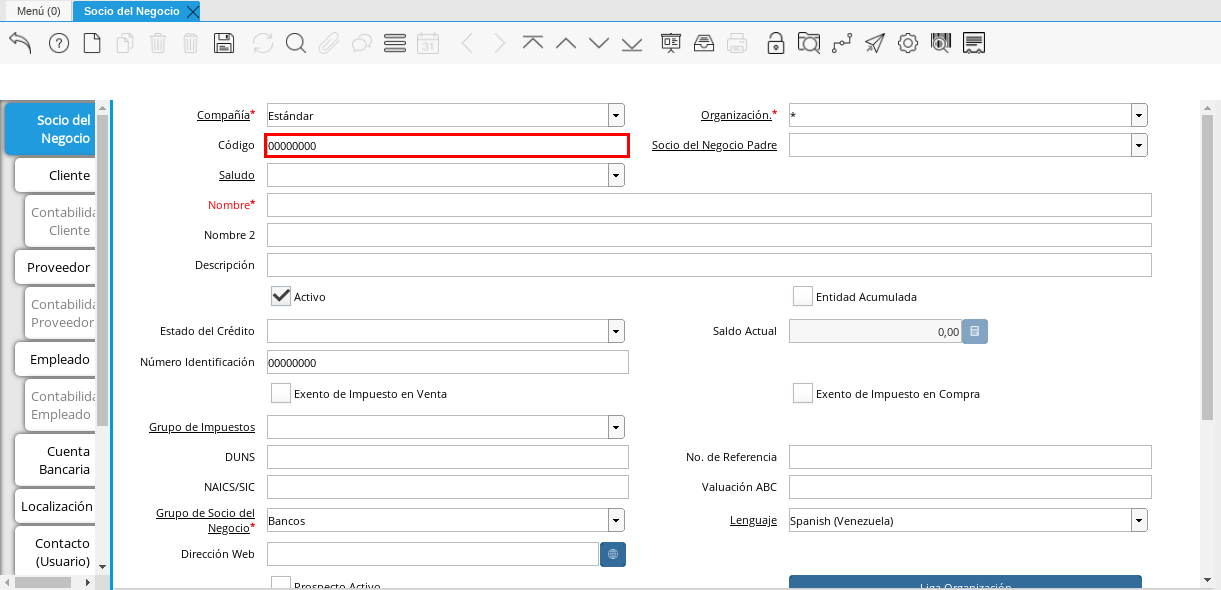
Task: Save record using floppy disk icon
Action: click(224, 43)
